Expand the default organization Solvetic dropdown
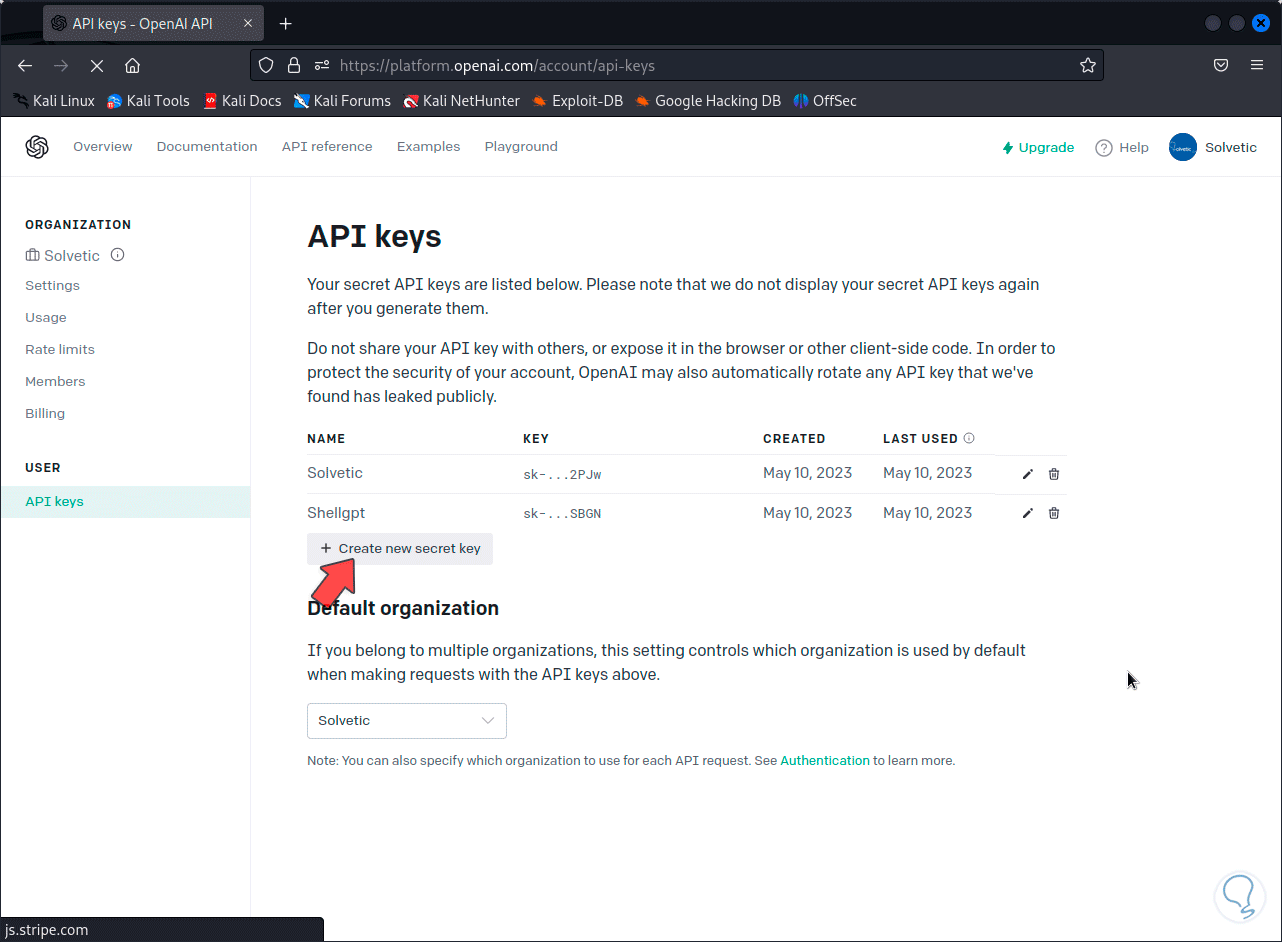 [x=407, y=721]
